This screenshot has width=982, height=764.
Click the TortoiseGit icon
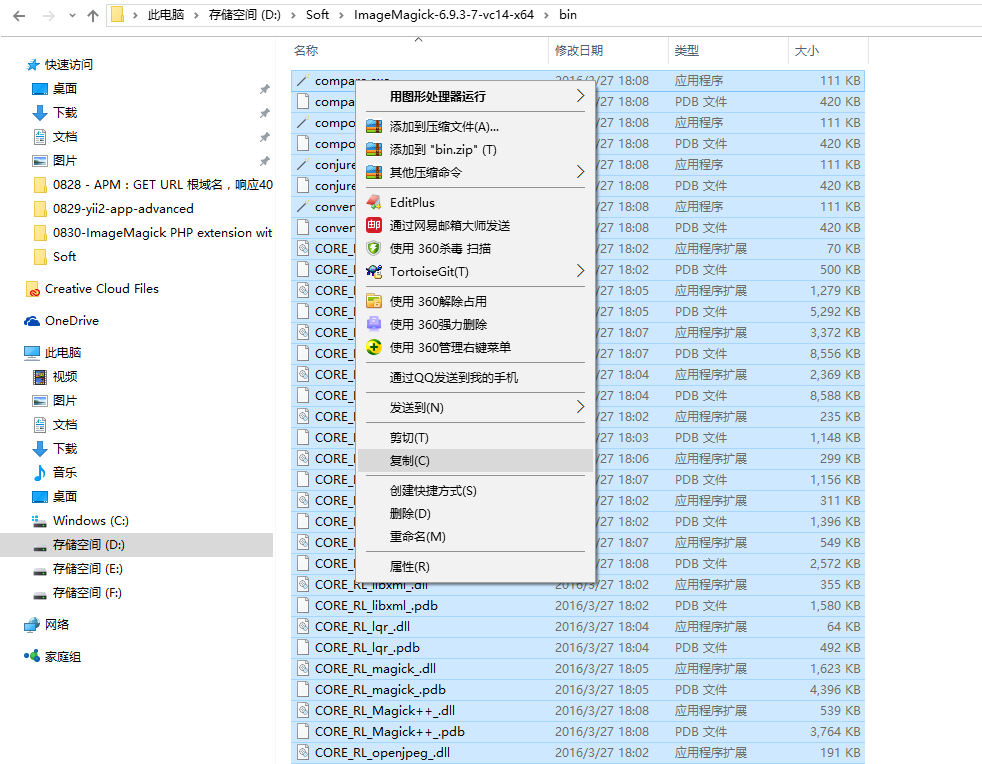pyautogui.click(x=374, y=271)
